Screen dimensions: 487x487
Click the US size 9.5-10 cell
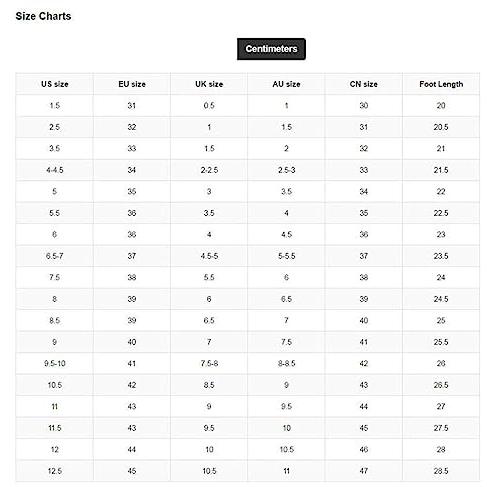click(x=55, y=363)
